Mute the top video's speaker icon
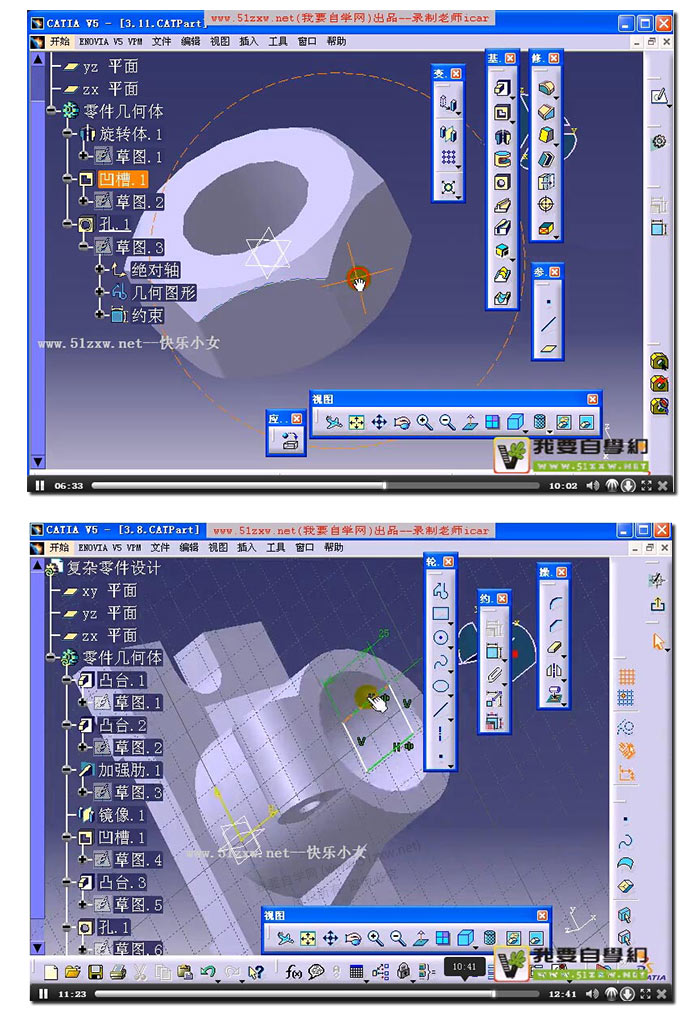The height and width of the screenshot is (1018, 700). coord(592,486)
